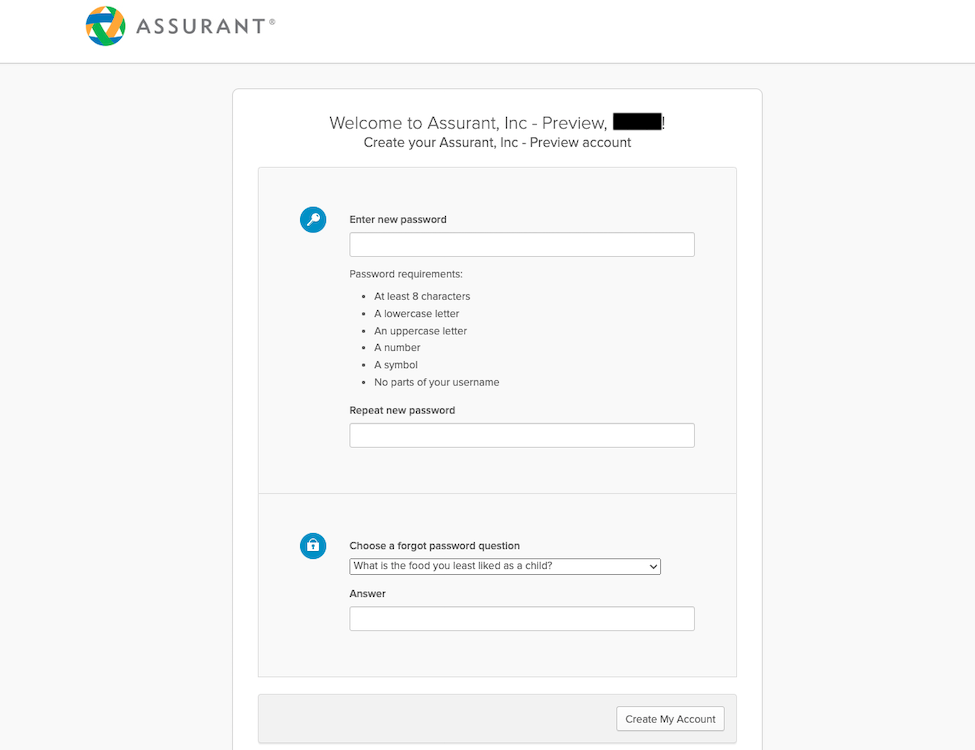The height and width of the screenshot is (750, 975).
Task: Click the blacked-out name in welcome heading
Action: [637, 121]
